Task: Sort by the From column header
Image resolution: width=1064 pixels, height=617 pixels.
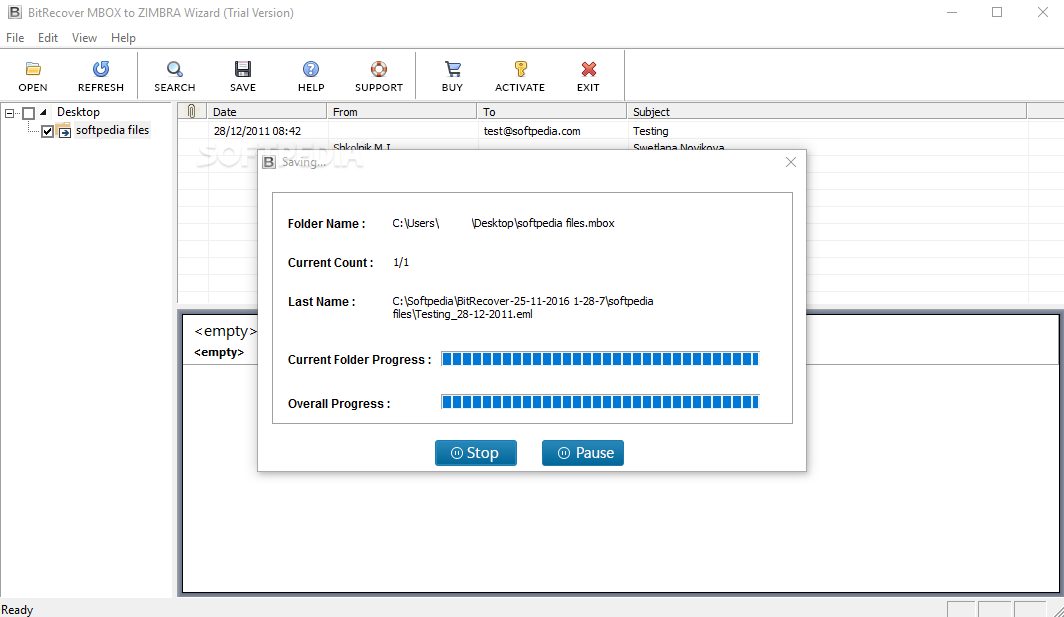Action: (402, 111)
